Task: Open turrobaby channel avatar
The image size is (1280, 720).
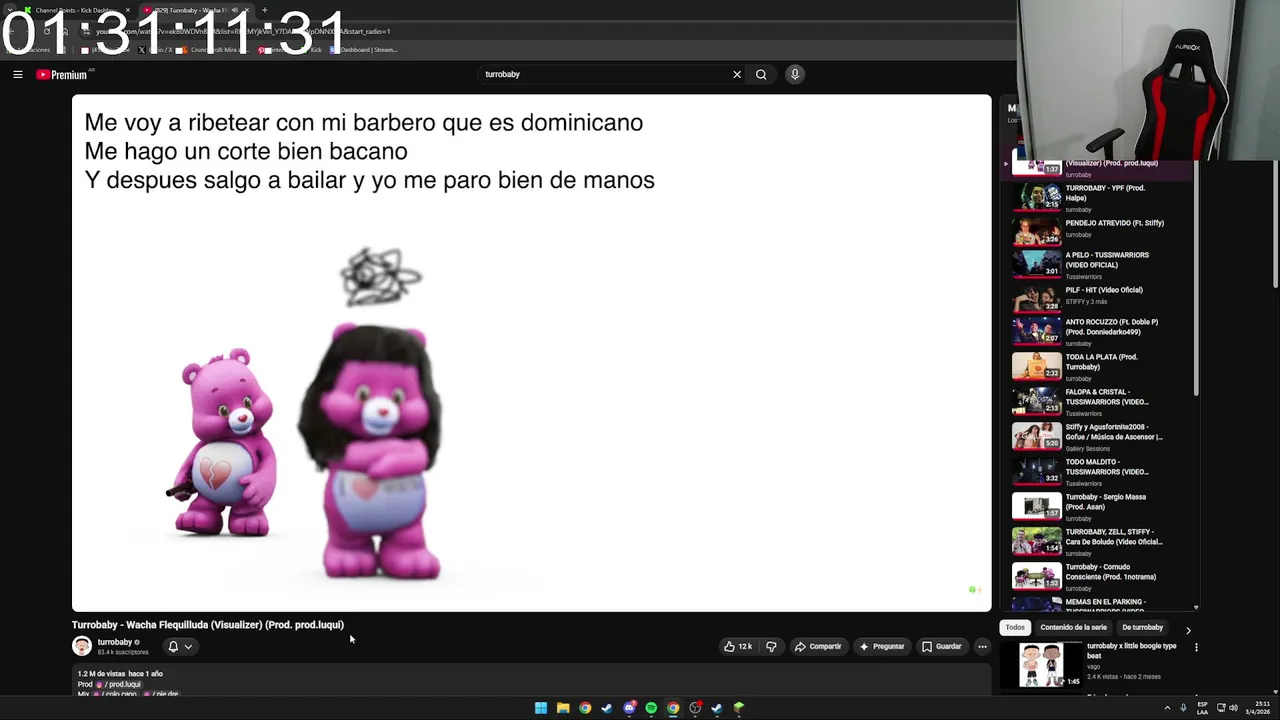Action: pyautogui.click(x=82, y=646)
